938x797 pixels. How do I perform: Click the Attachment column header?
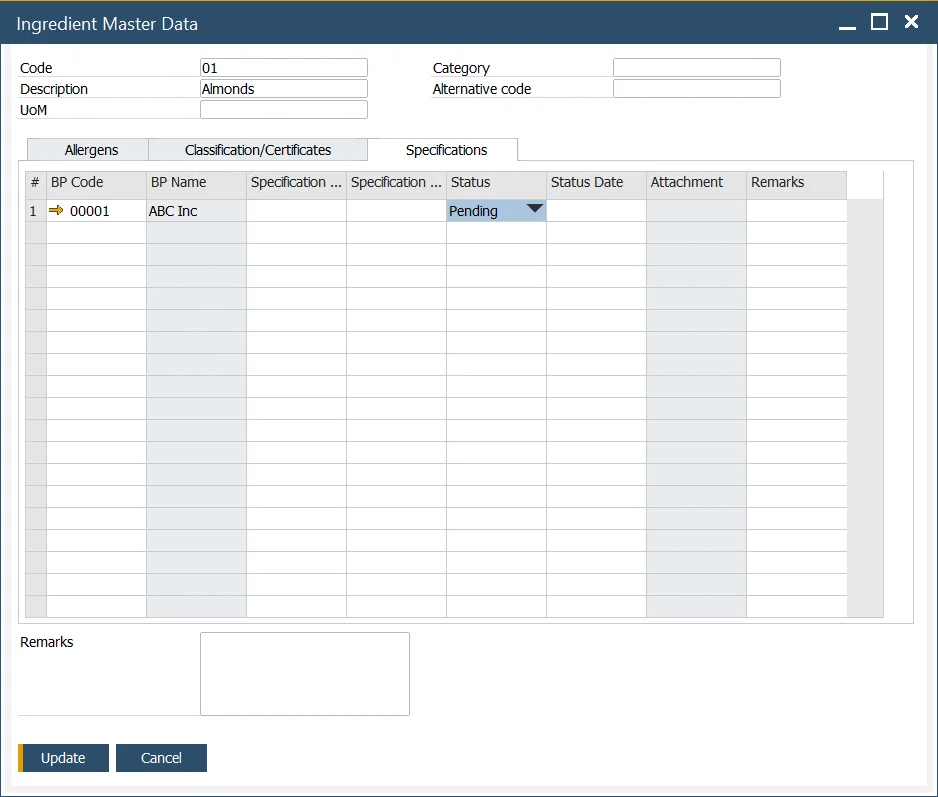696,183
